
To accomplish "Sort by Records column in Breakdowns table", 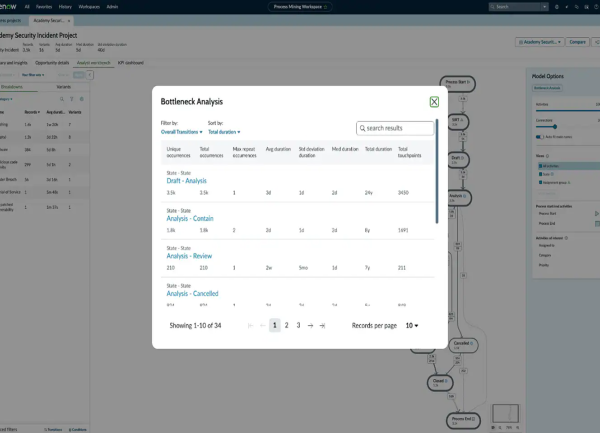I will 32,112.
